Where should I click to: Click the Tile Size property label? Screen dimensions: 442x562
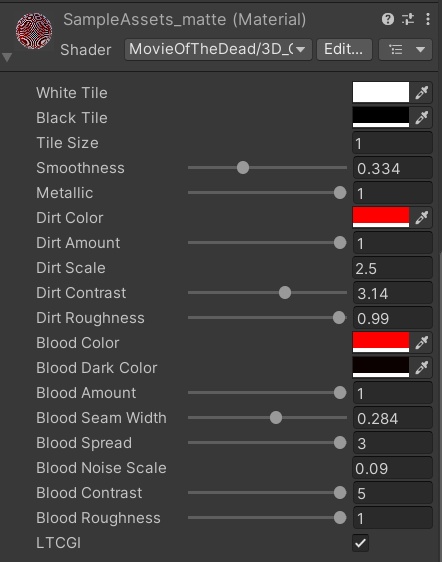click(67, 143)
